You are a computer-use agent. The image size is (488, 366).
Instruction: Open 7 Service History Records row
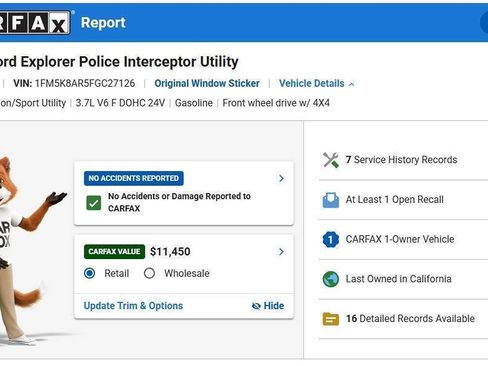pos(403,160)
